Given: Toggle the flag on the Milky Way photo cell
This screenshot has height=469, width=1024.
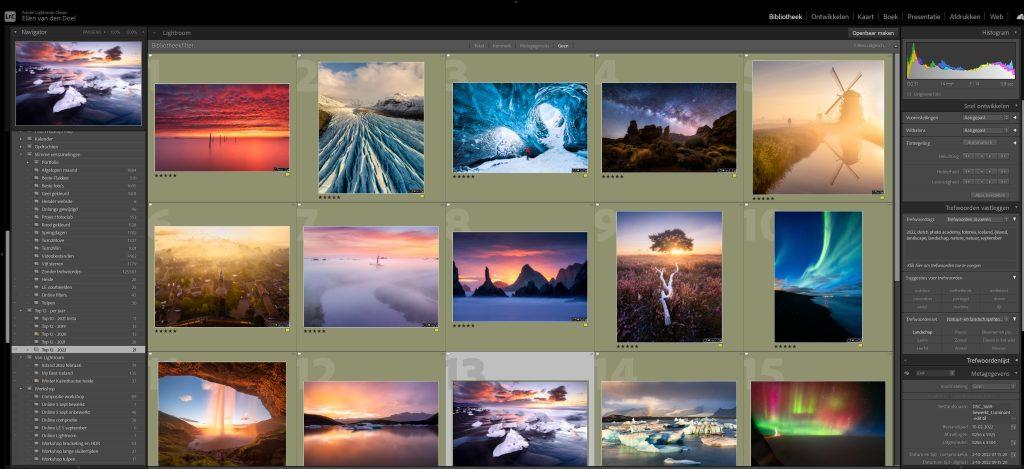Looking at the screenshot, I should tap(598, 57).
